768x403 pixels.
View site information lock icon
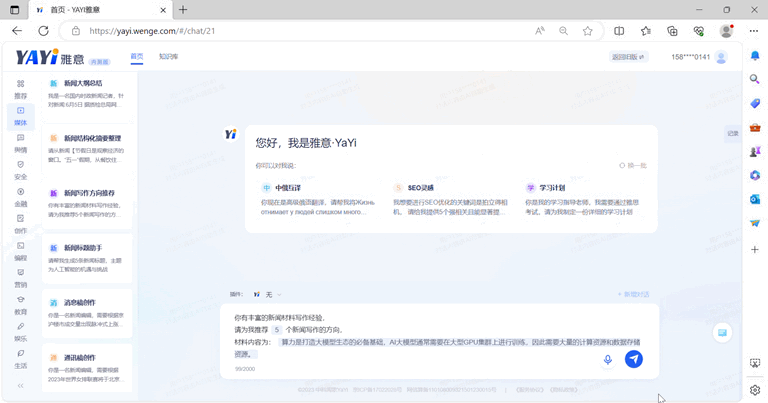click(x=75, y=31)
